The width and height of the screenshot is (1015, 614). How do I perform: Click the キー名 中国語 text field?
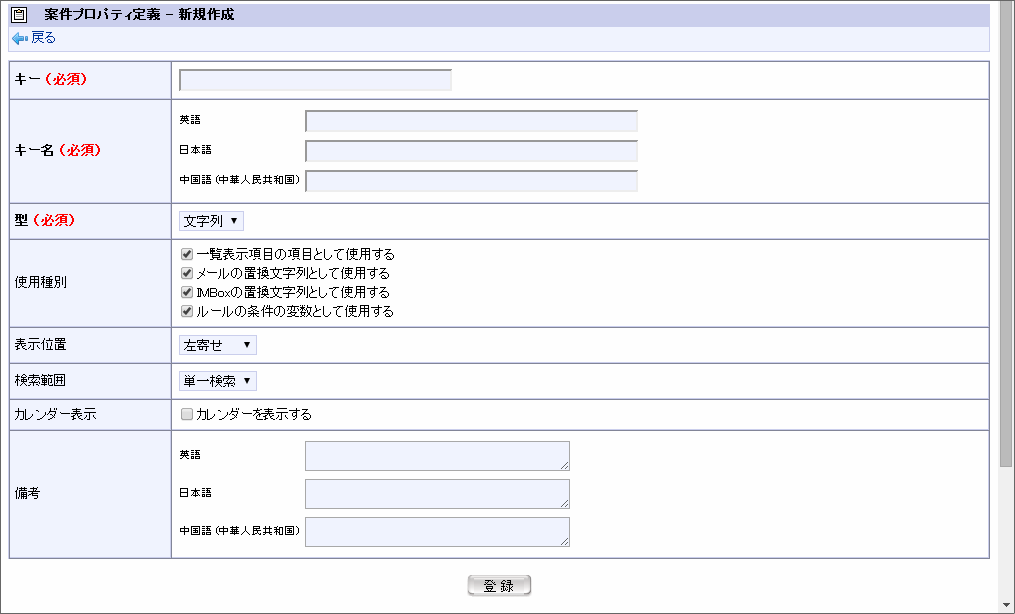pos(471,181)
